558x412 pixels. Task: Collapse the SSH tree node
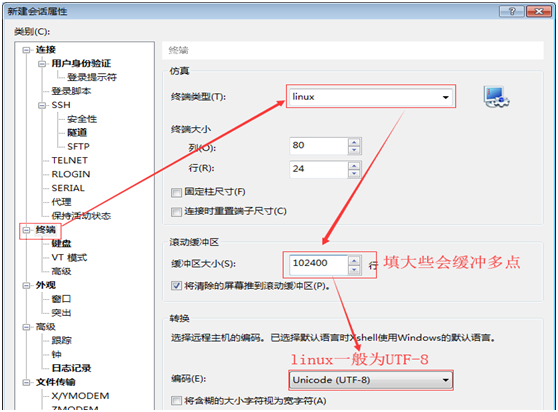pos(42,105)
